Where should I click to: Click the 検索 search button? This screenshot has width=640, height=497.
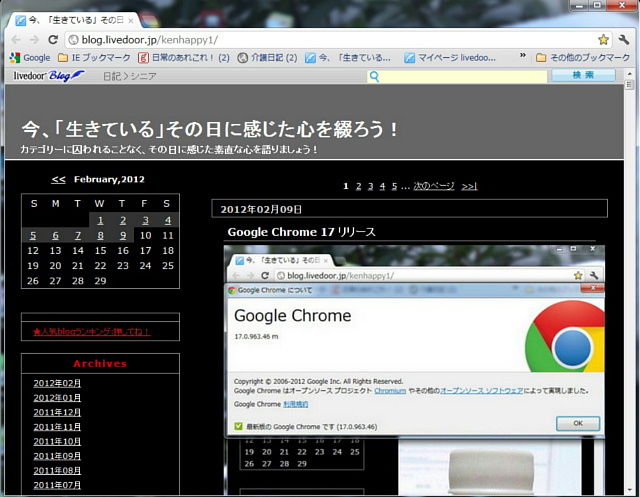(x=583, y=75)
